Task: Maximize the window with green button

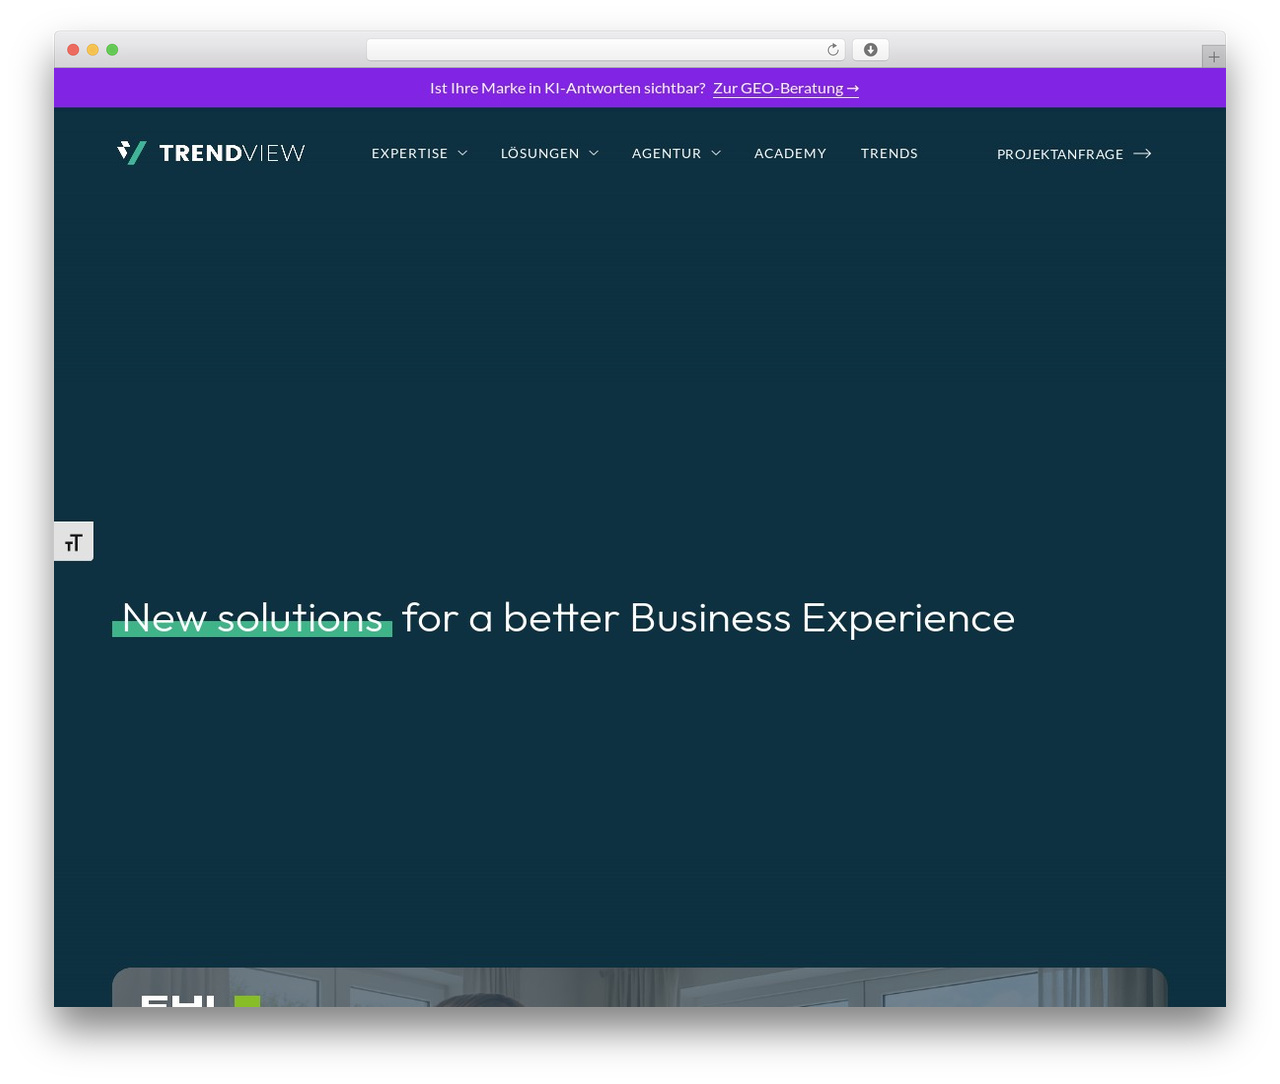Action: pos(112,50)
